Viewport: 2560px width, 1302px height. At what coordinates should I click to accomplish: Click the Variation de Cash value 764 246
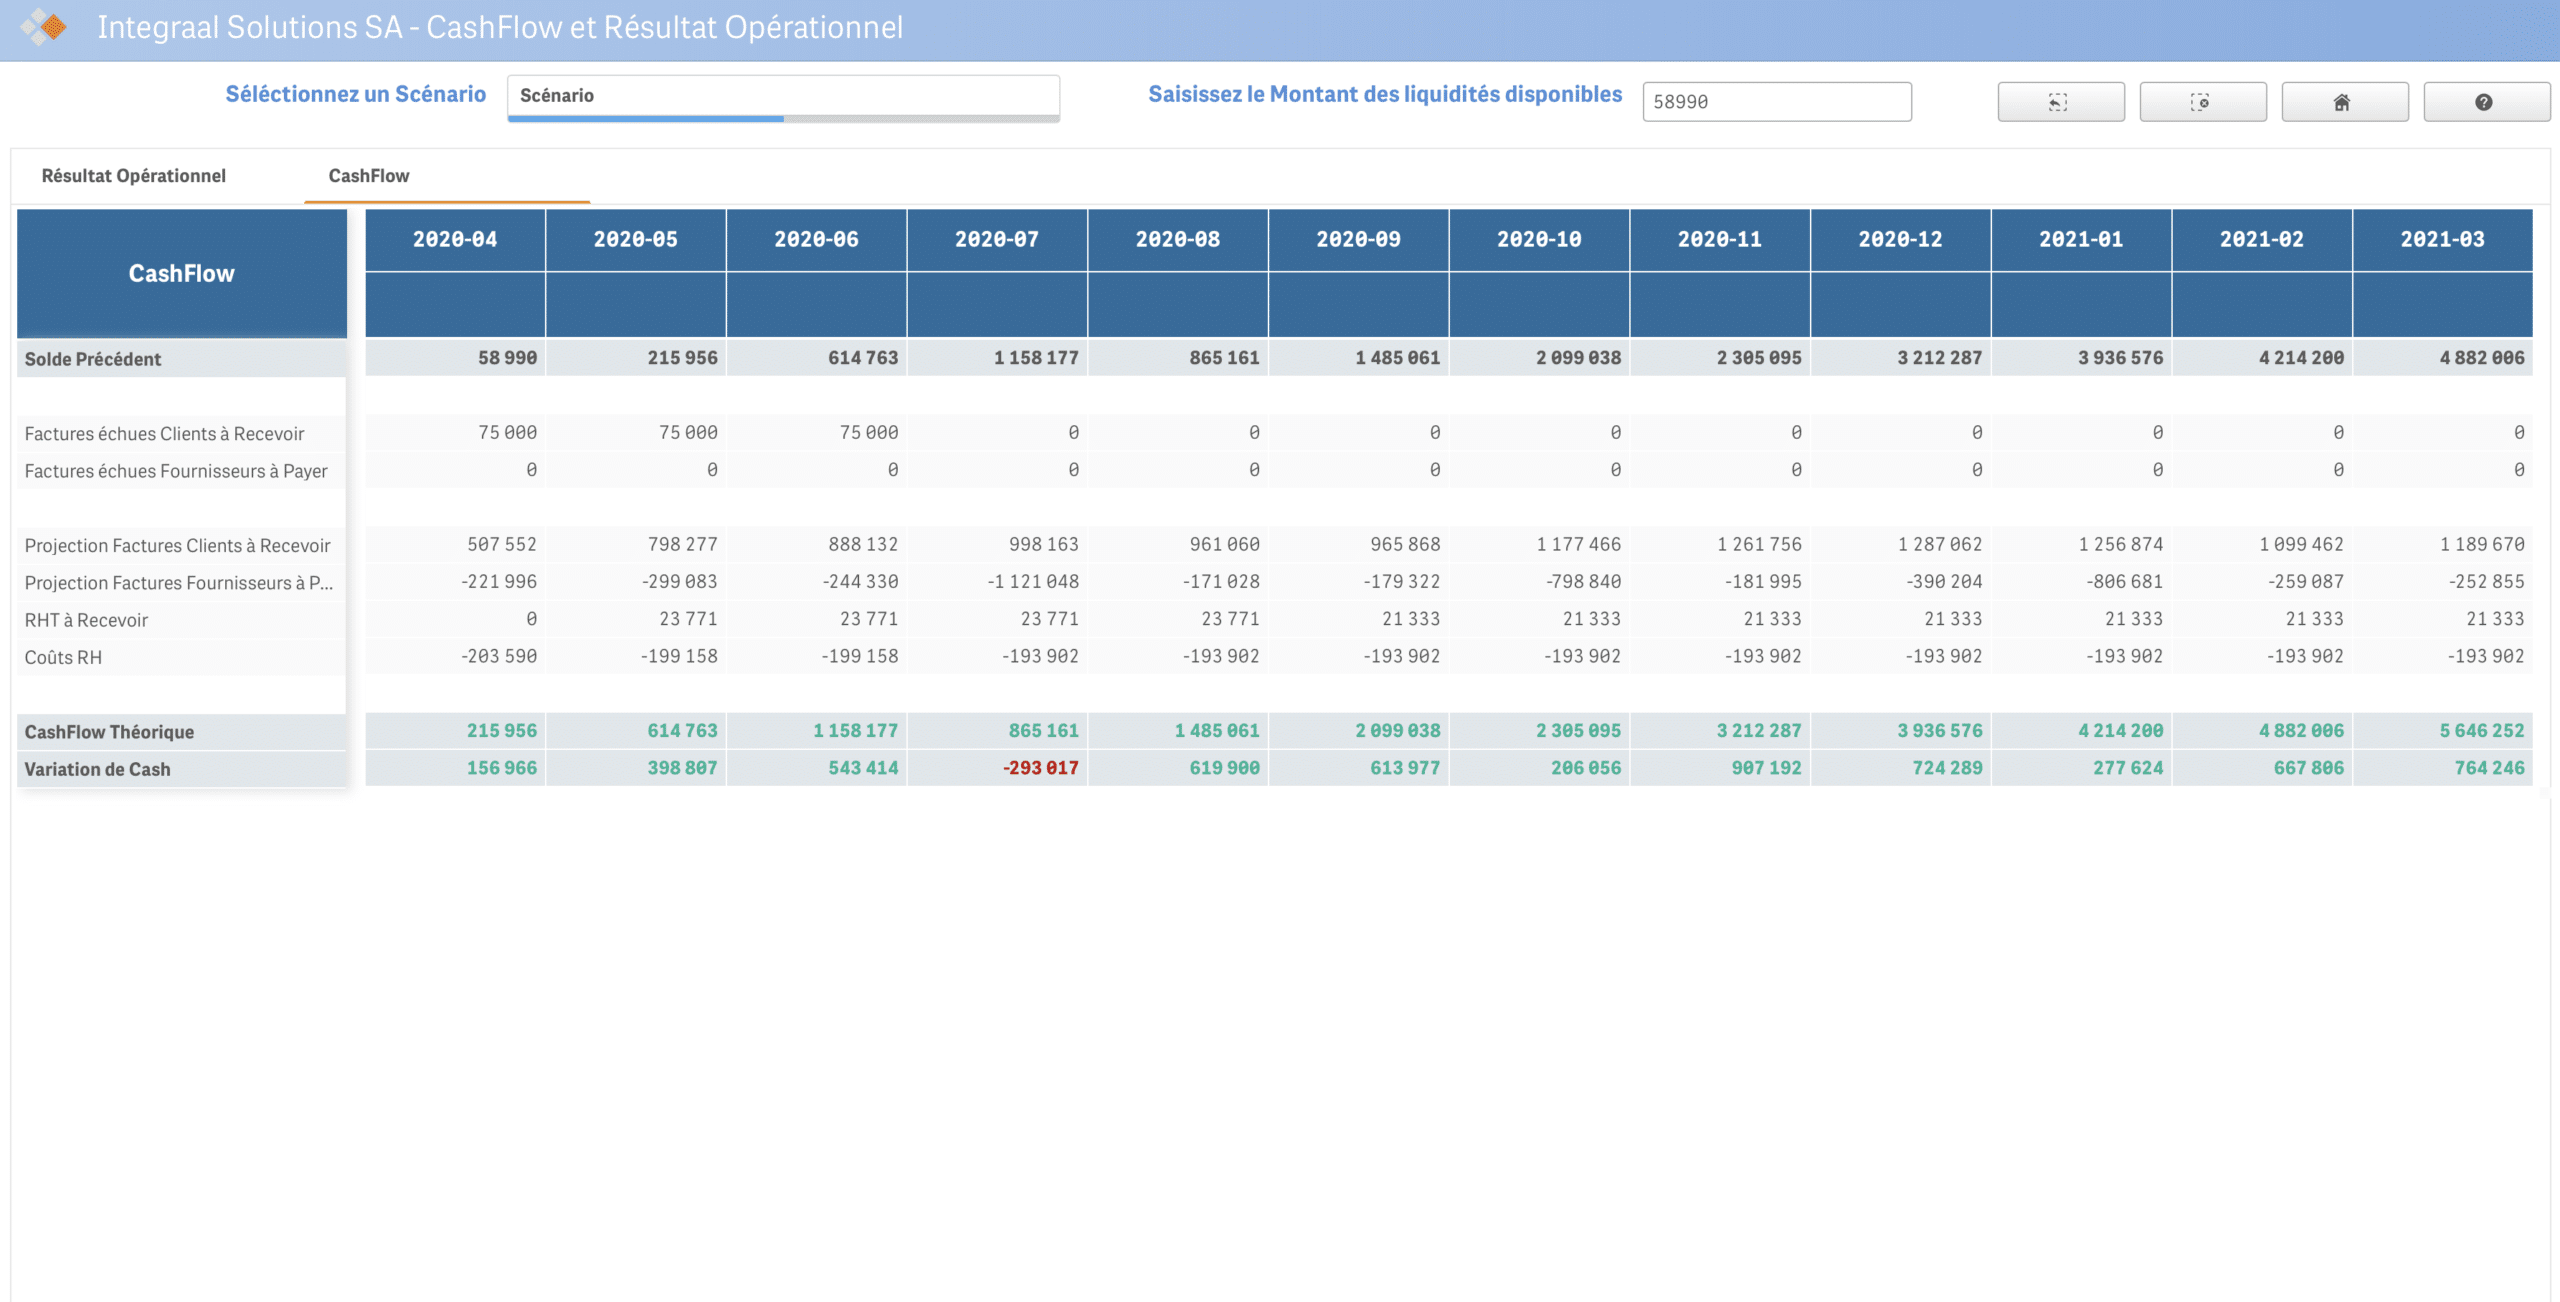2490,768
